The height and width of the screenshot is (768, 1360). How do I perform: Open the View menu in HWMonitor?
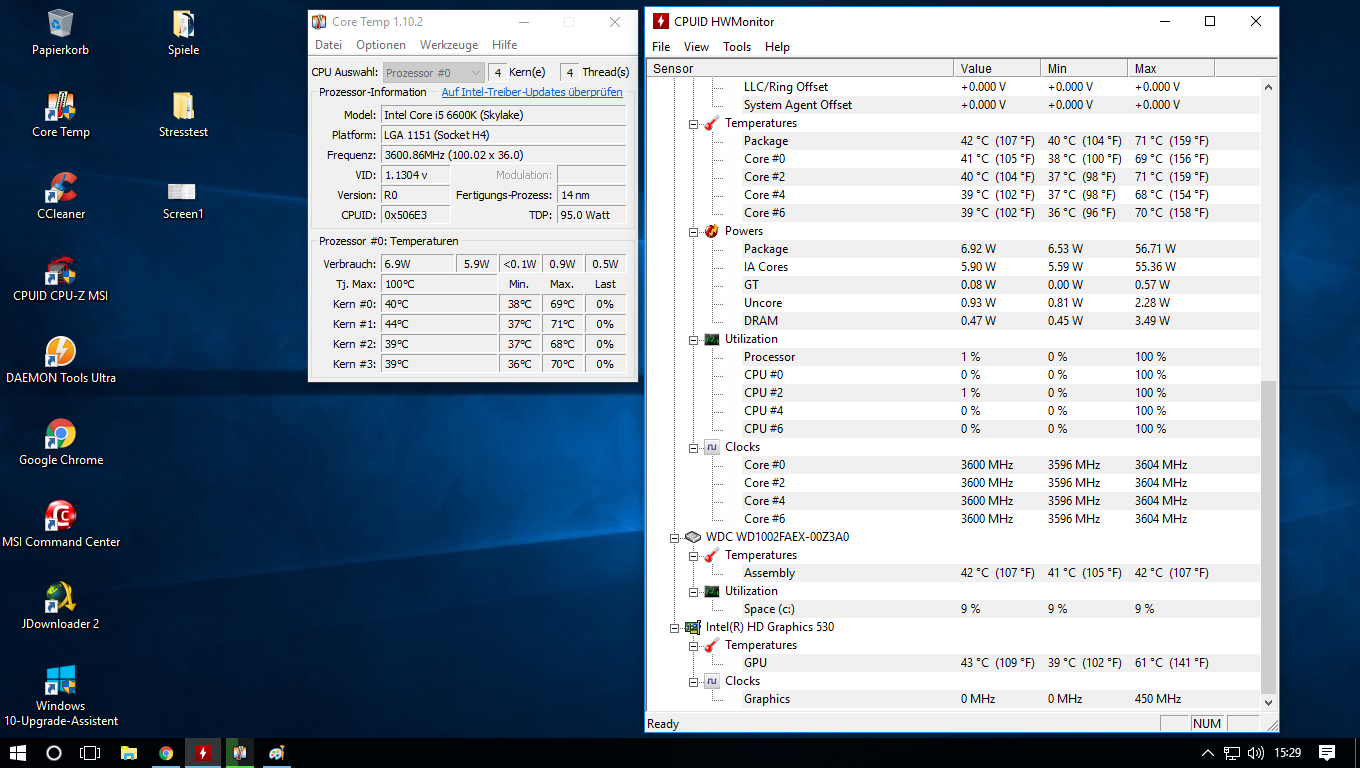pyautogui.click(x=696, y=47)
